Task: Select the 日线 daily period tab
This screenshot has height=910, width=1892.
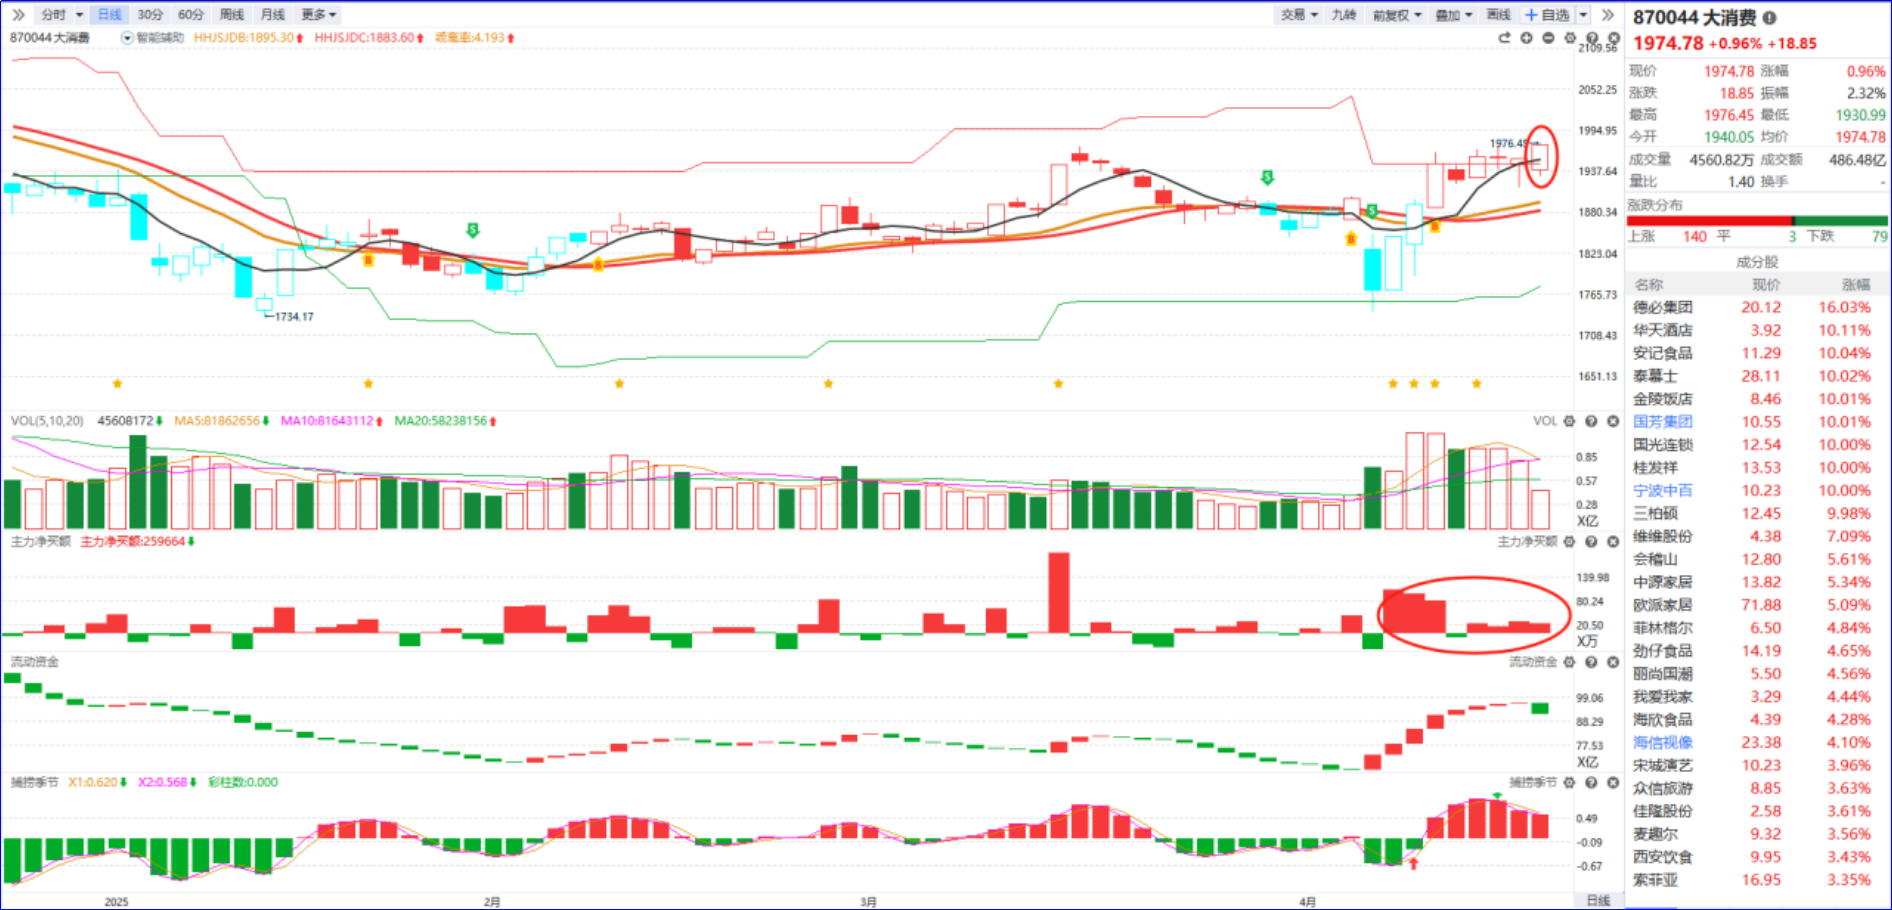Action: point(109,15)
